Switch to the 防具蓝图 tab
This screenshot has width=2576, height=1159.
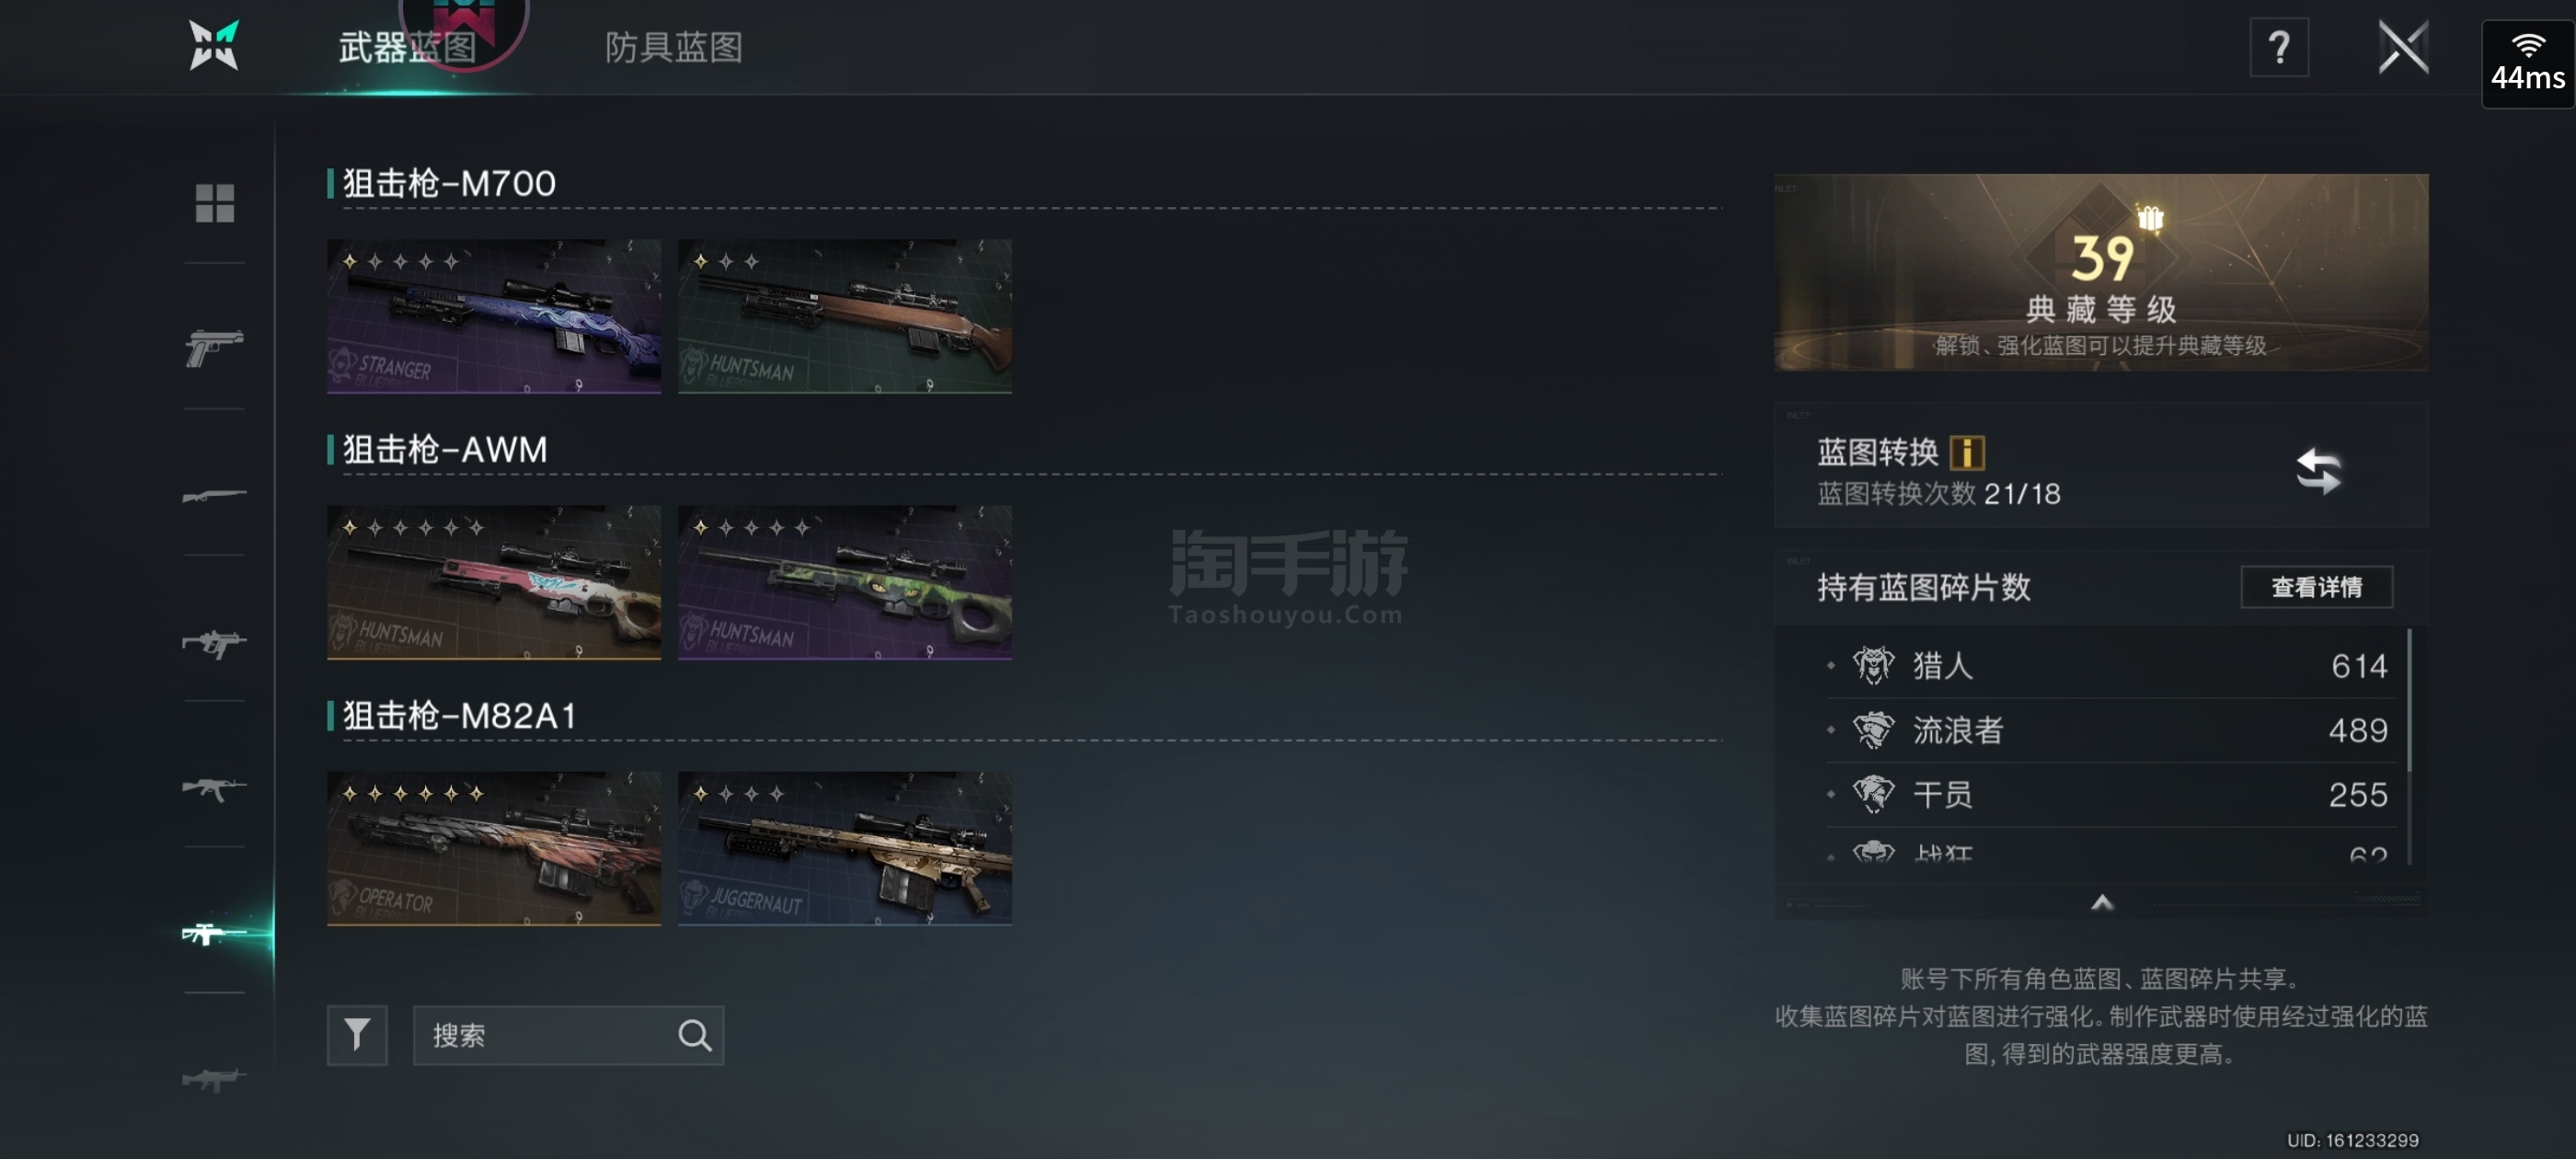click(673, 47)
